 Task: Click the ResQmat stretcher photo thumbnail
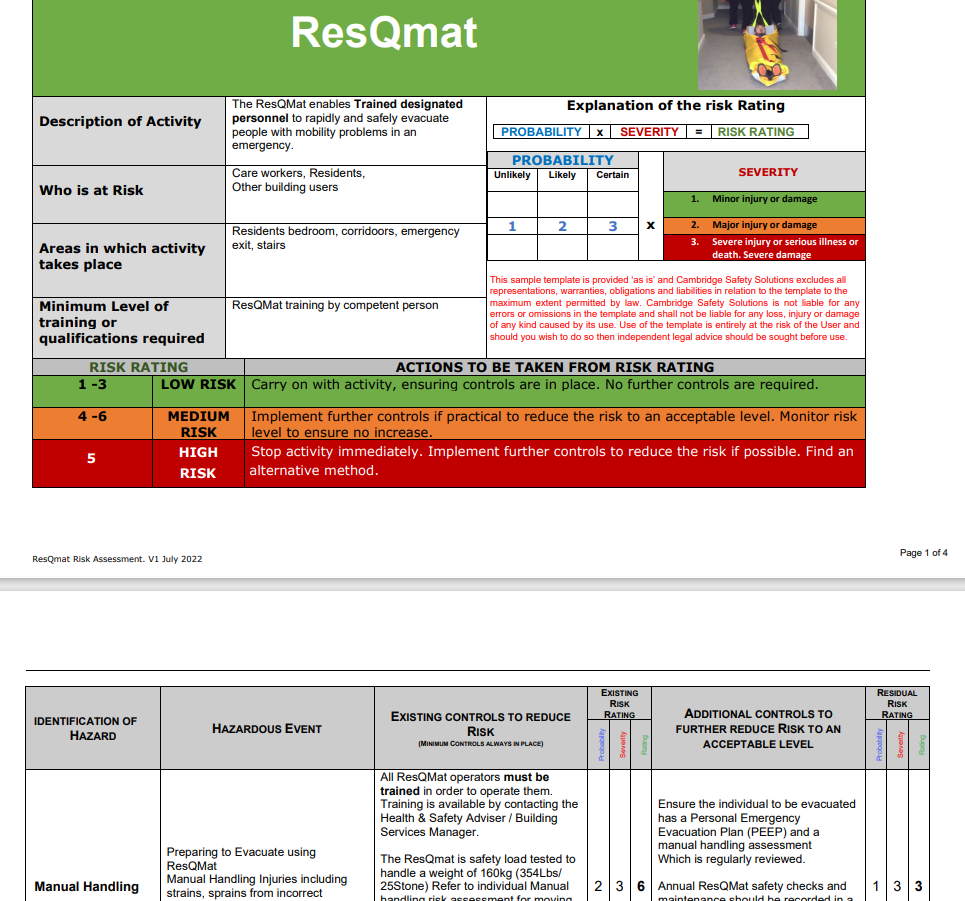coord(768,46)
